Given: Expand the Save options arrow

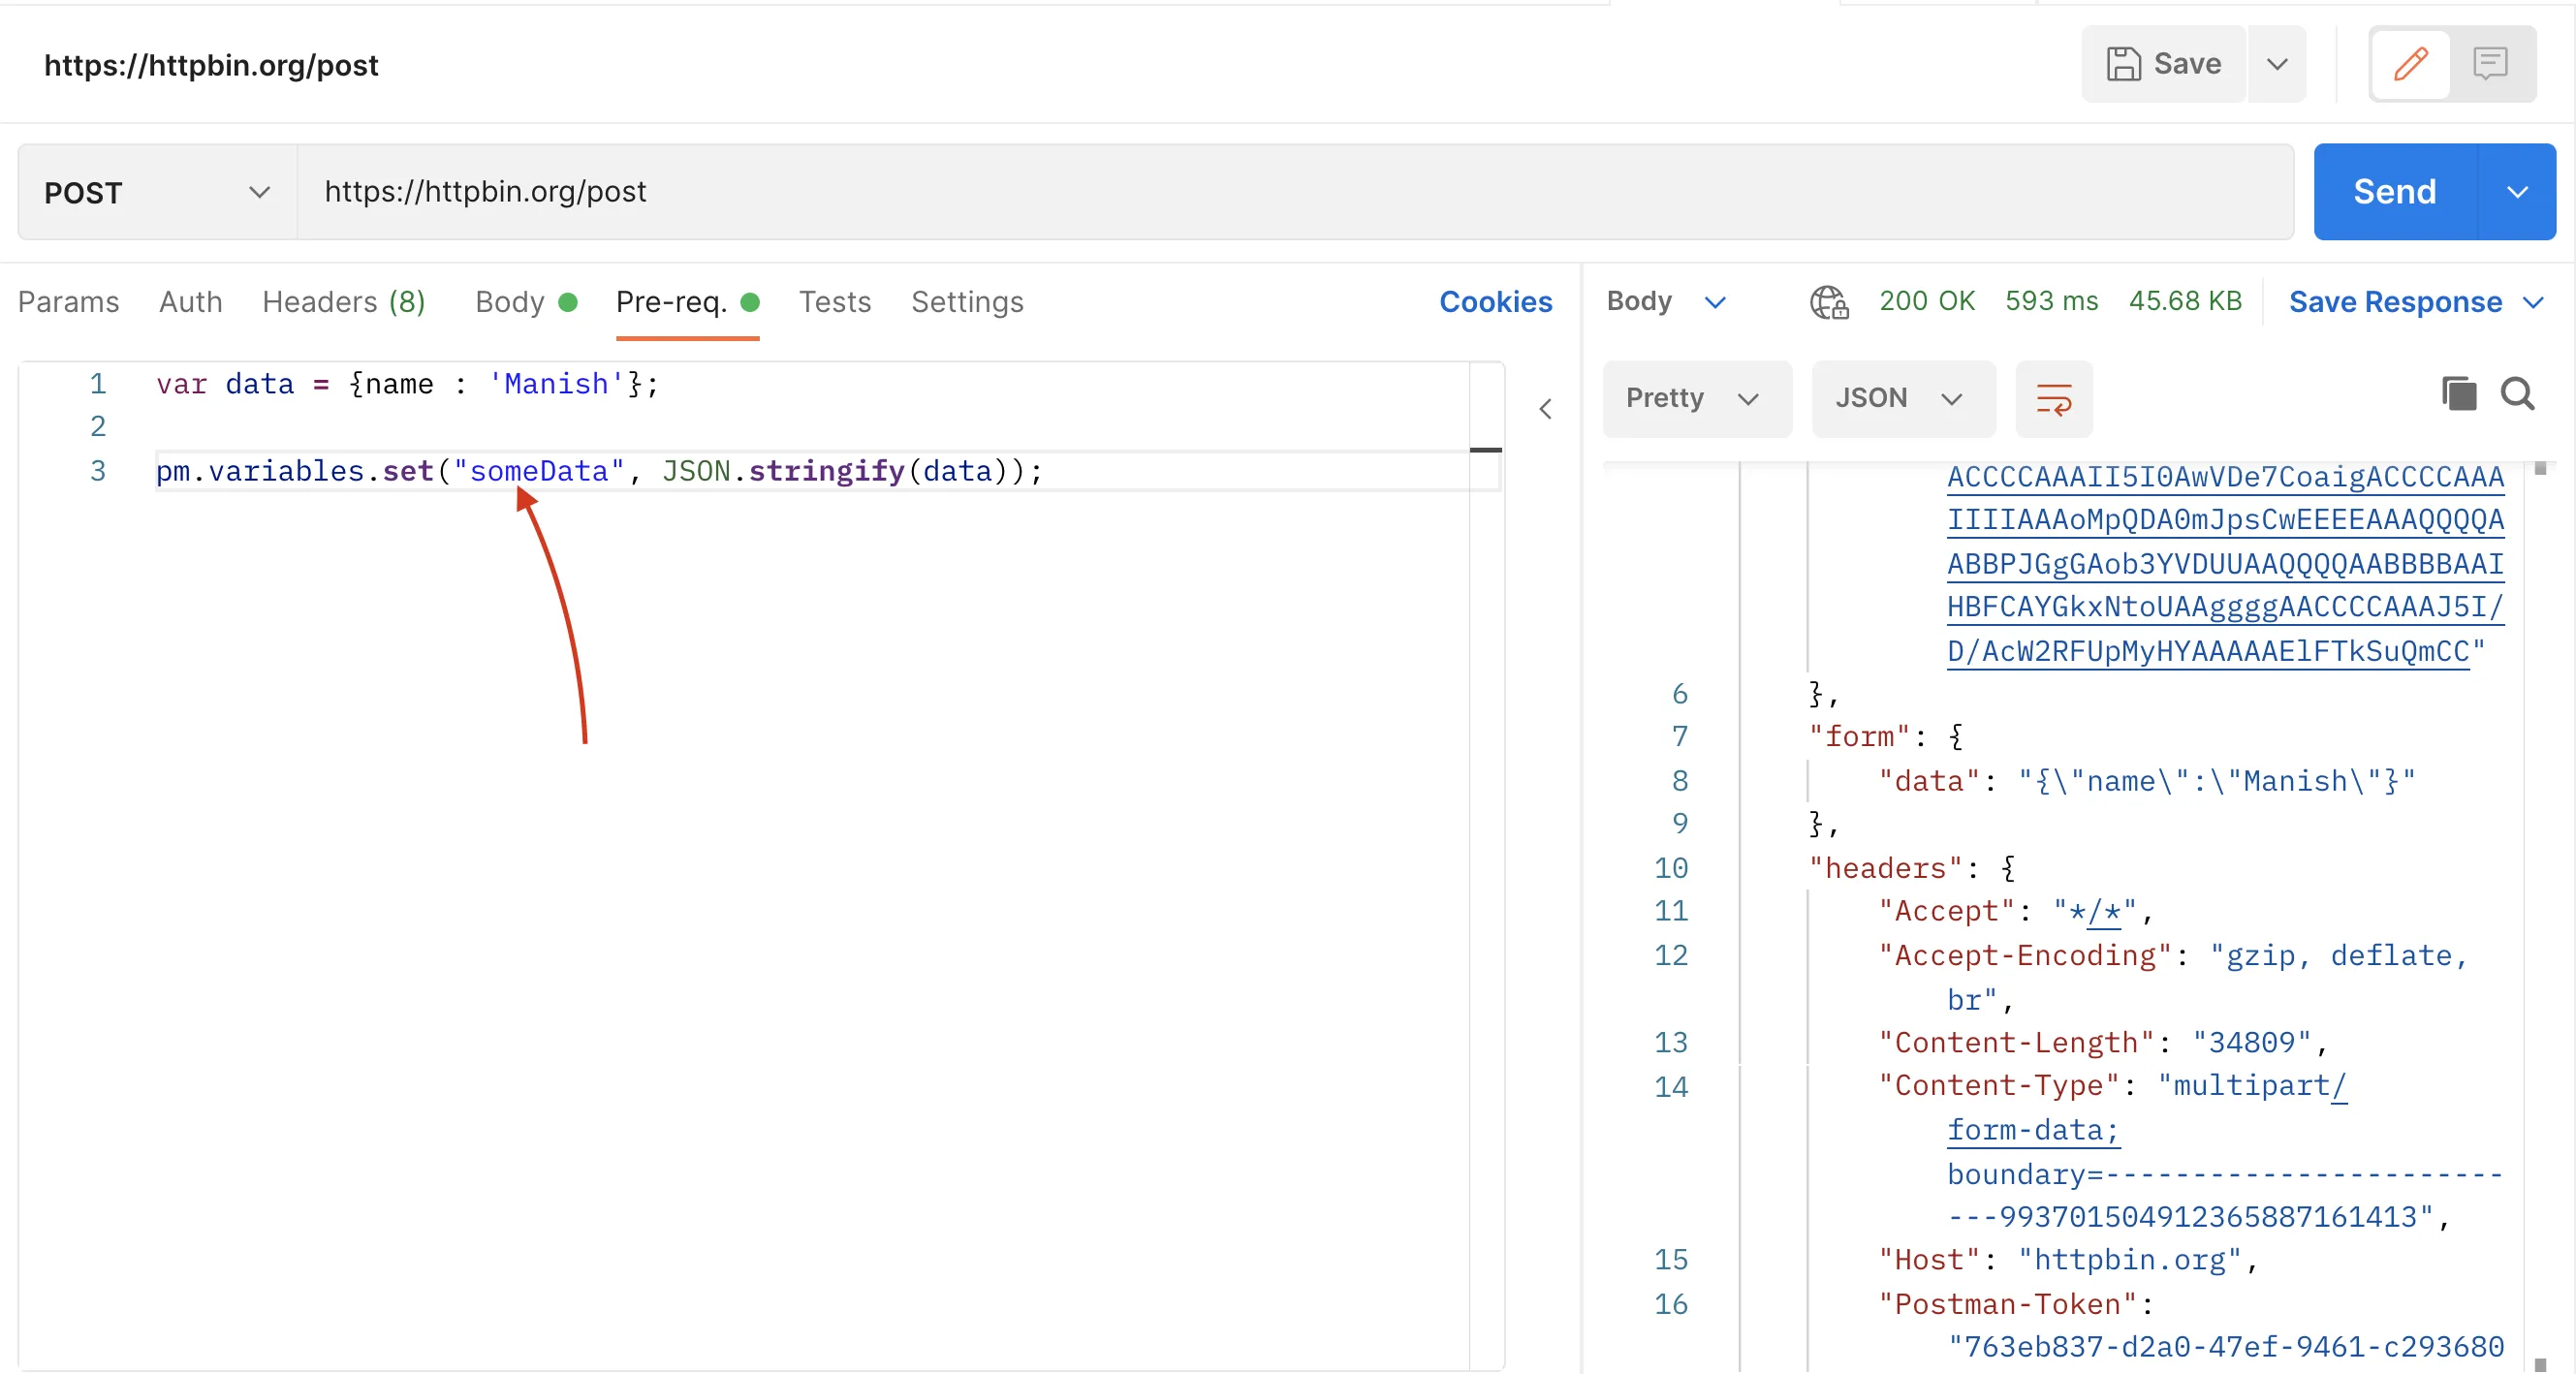Looking at the screenshot, I should point(2277,64).
